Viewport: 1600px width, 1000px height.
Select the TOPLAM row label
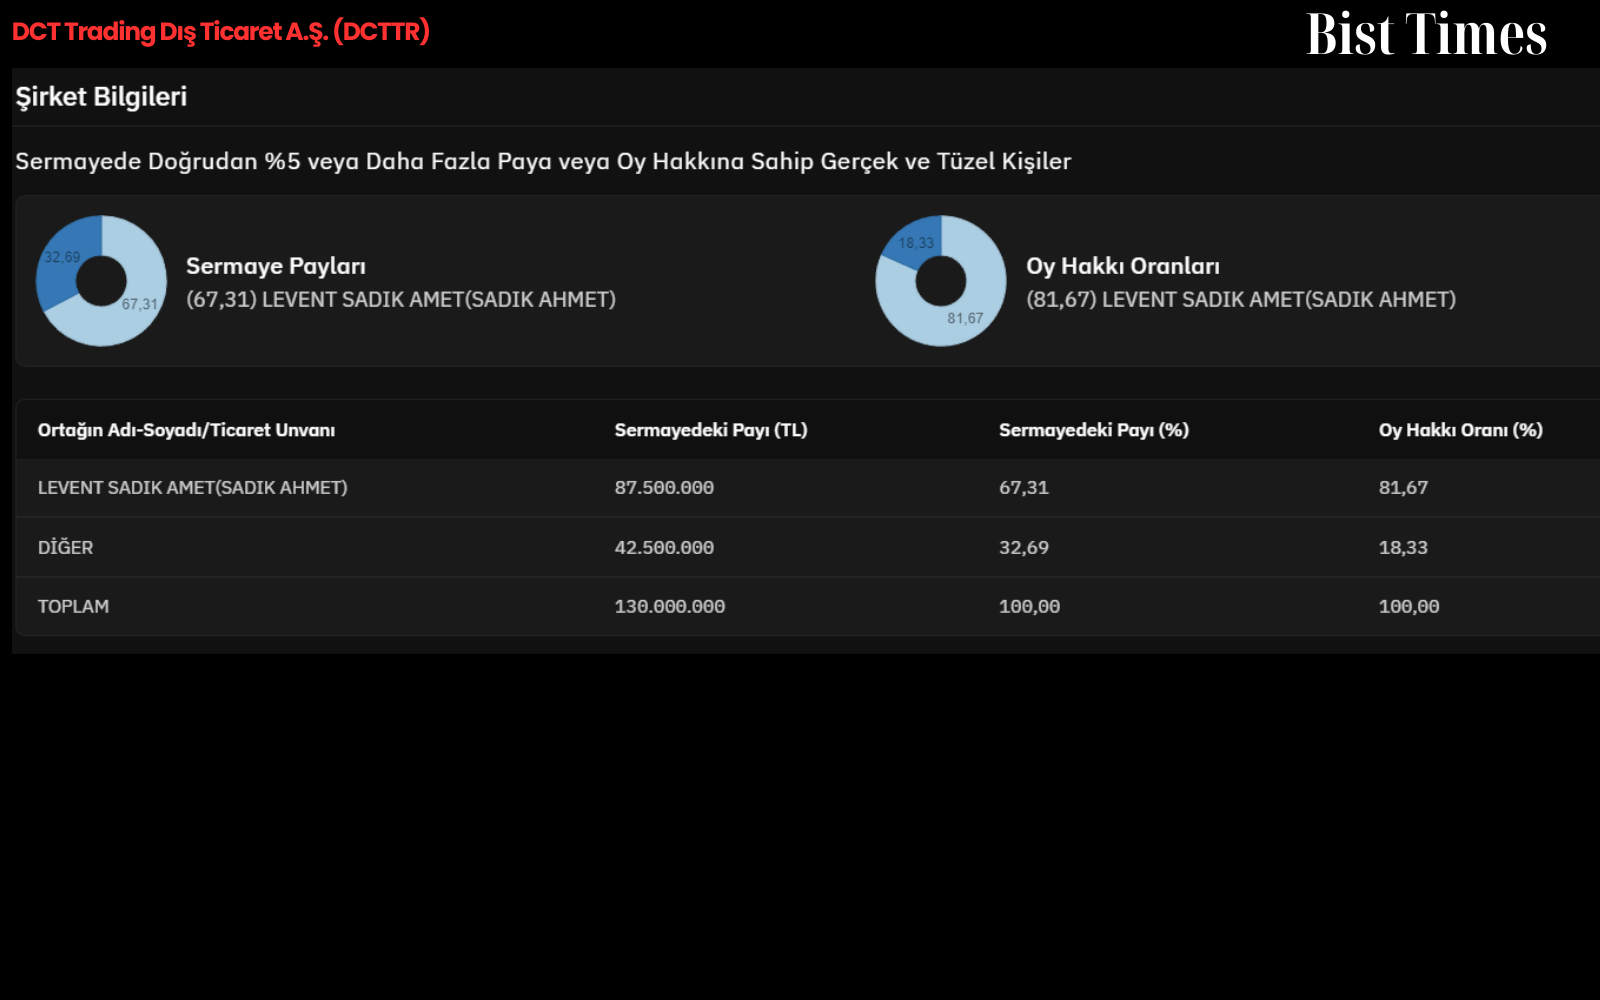tap(73, 606)
